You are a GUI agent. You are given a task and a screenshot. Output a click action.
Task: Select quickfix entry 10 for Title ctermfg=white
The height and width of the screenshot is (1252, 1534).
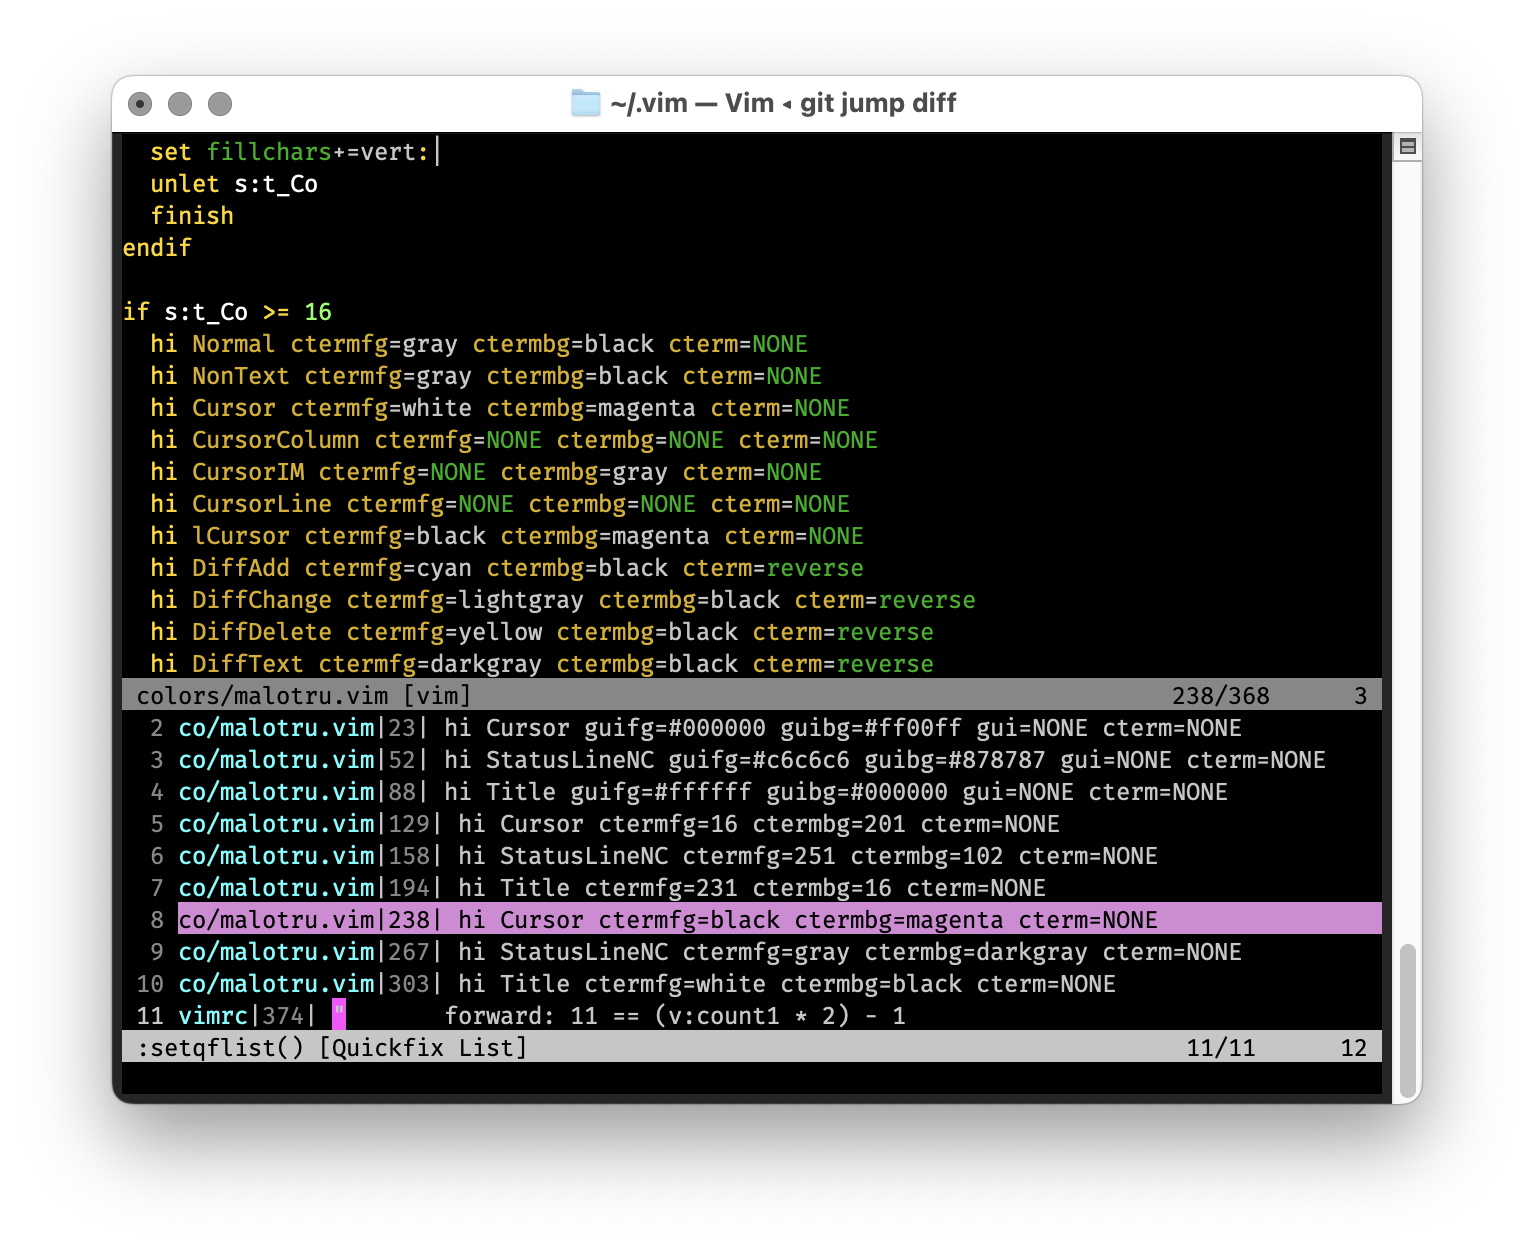pos(751,984)
